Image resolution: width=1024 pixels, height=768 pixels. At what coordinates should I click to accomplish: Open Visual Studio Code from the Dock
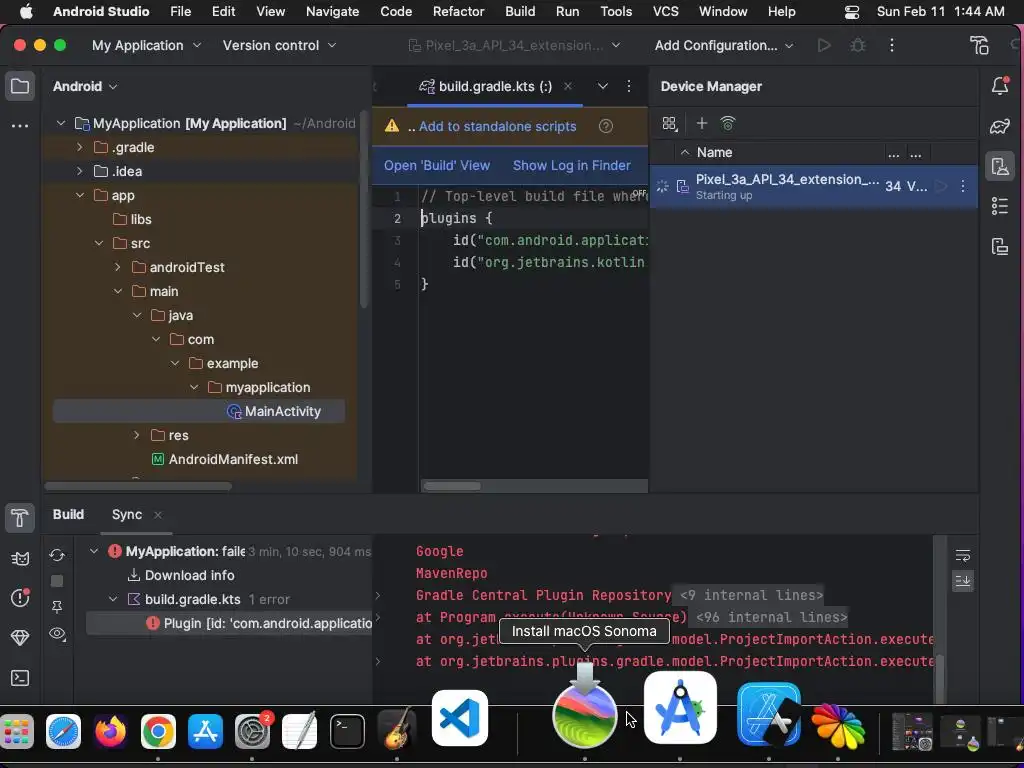460,718
